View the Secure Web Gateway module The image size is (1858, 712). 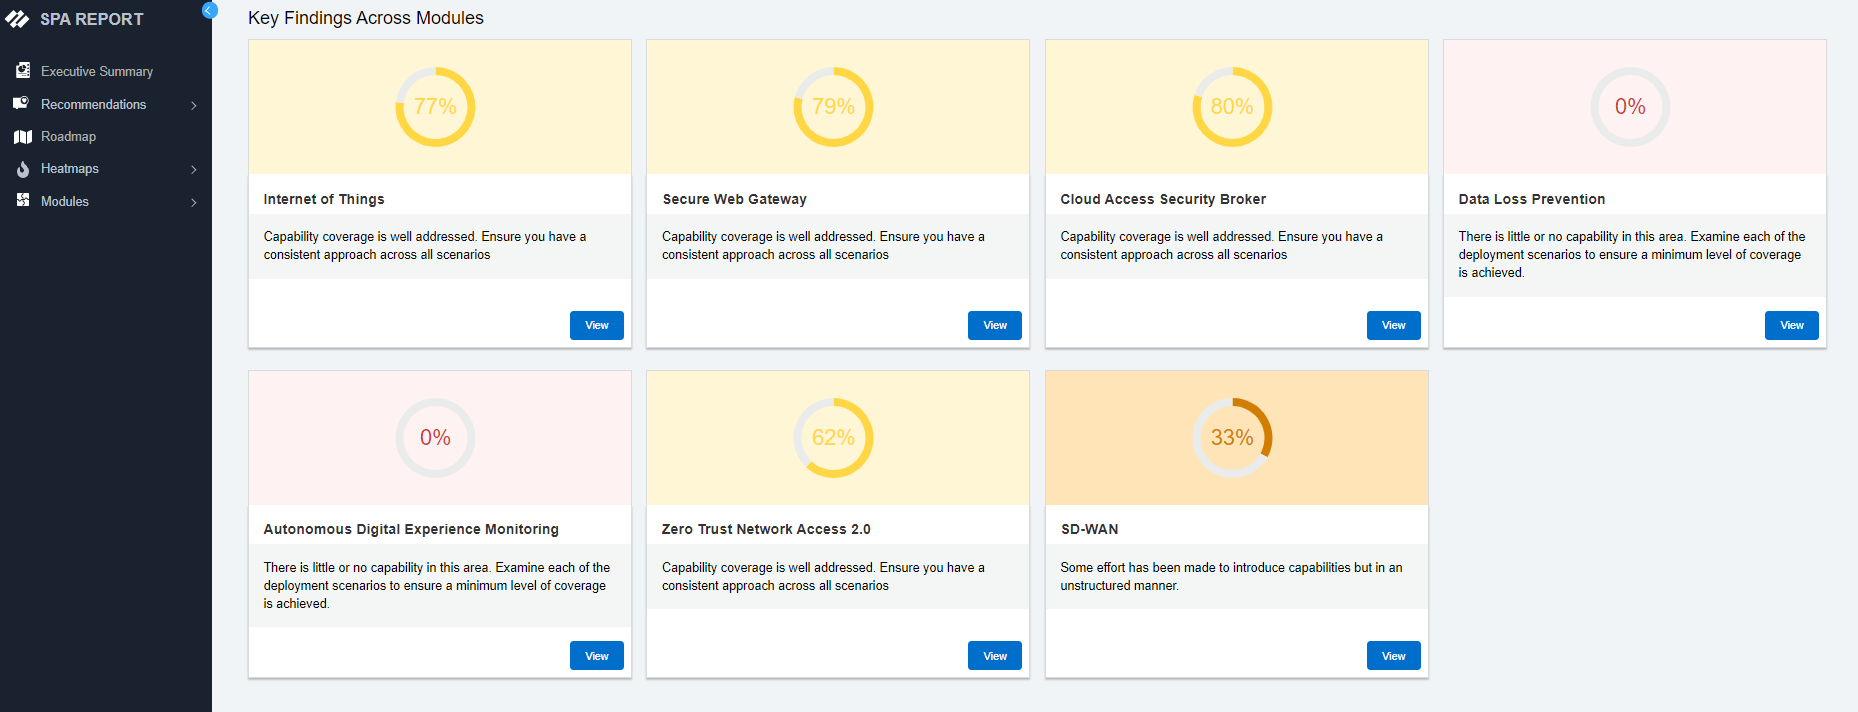[994, 325]
